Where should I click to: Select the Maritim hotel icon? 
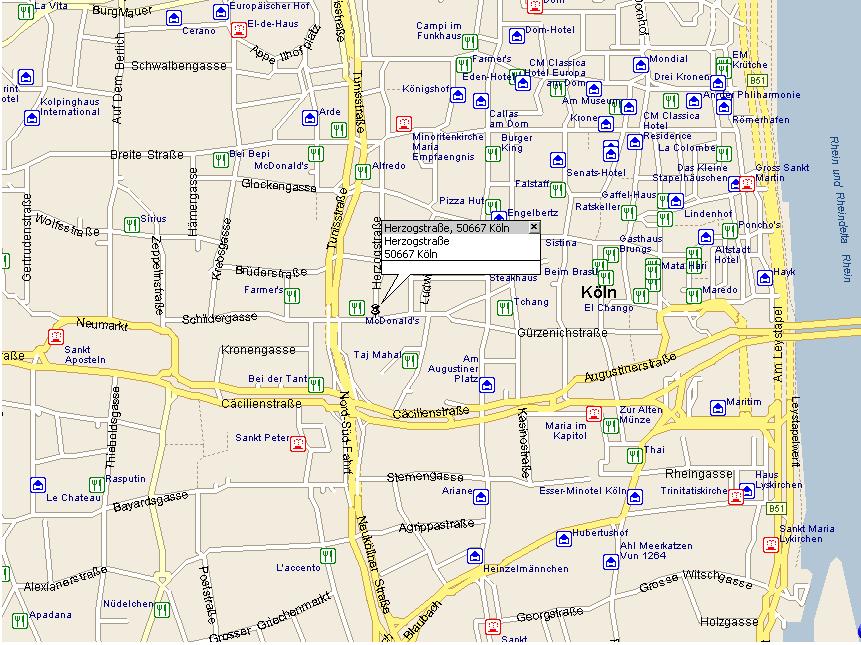click(718, 407)
